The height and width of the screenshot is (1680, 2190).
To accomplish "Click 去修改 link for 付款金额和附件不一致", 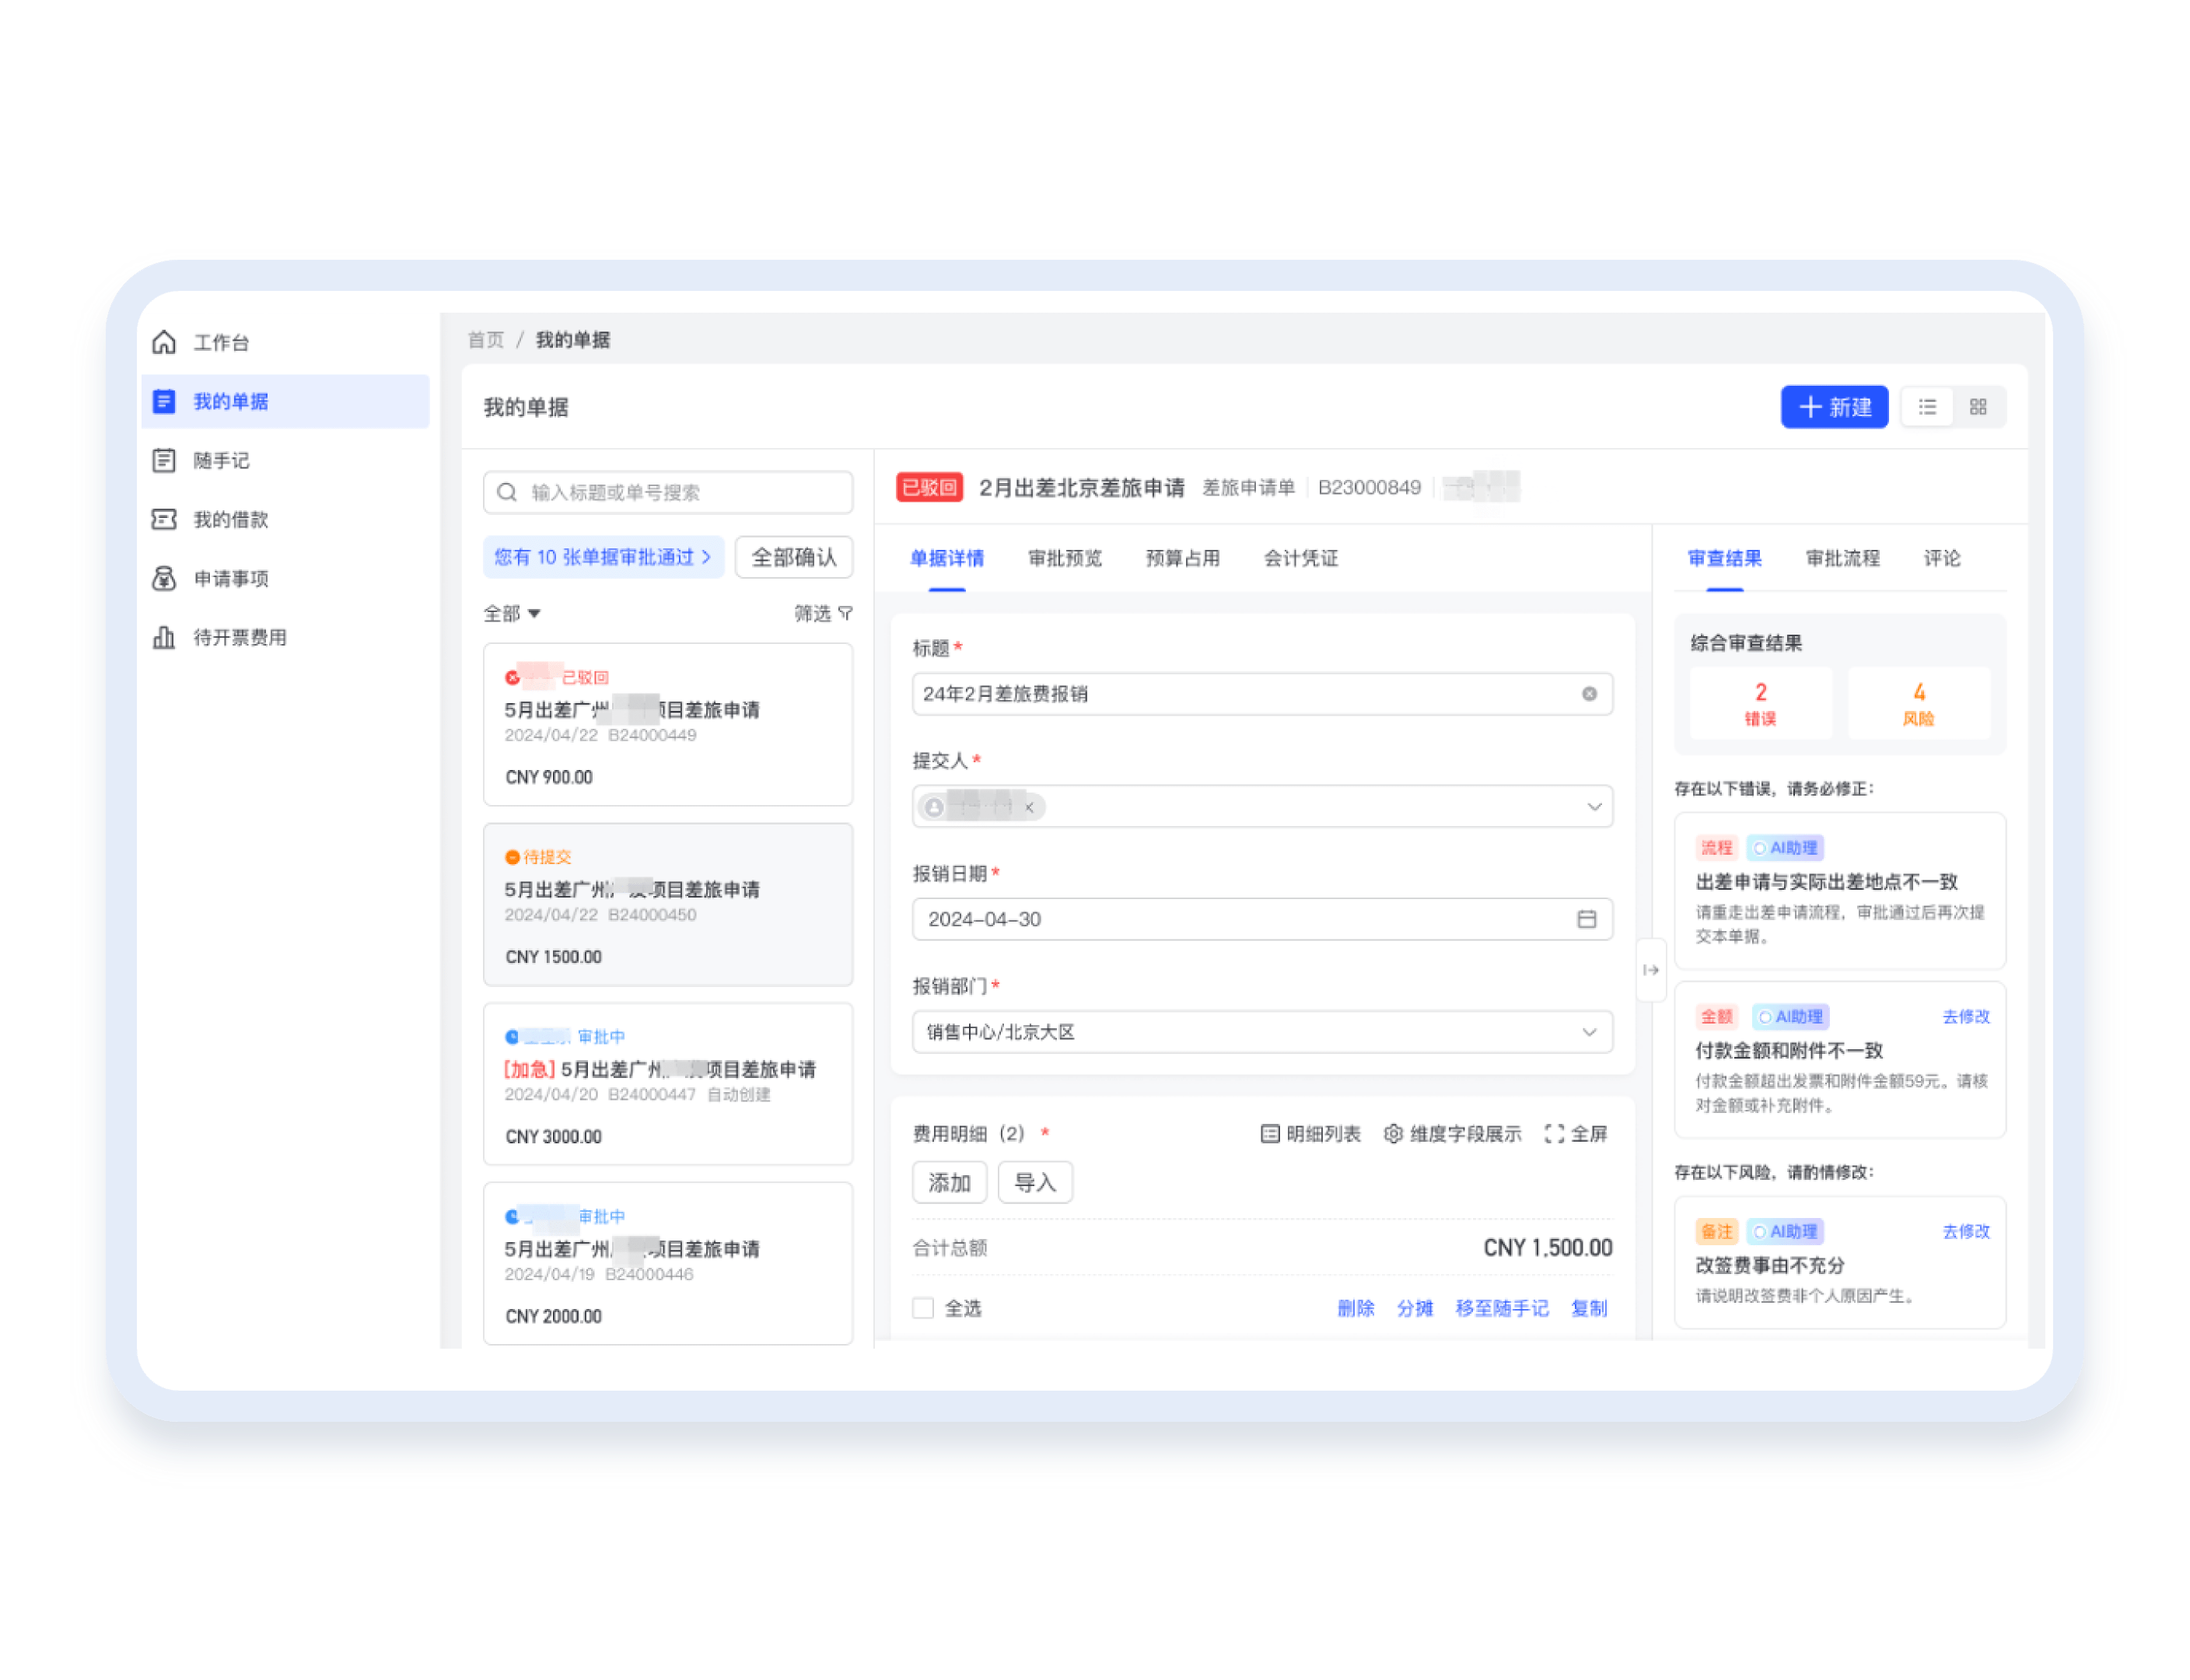I will click(x=1965, y=1017).
